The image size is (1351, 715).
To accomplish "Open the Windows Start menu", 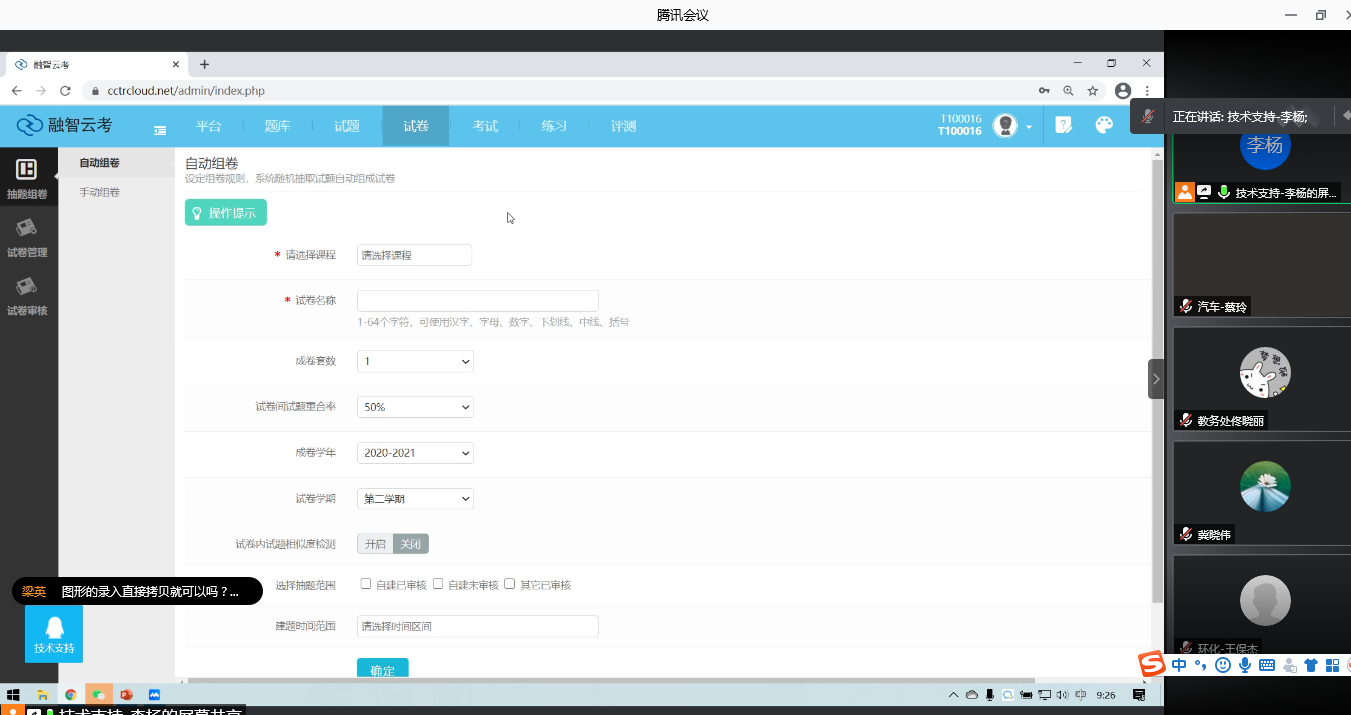I will point(14,694).
